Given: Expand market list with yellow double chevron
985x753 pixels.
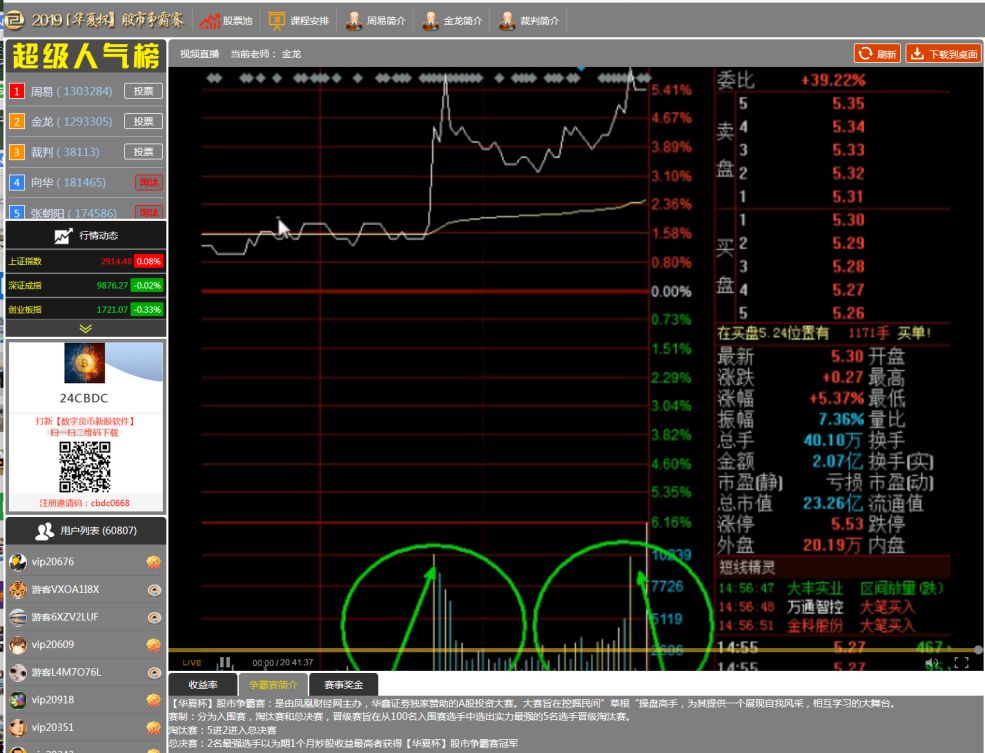Looking at the screenshot, I should 85,328.
